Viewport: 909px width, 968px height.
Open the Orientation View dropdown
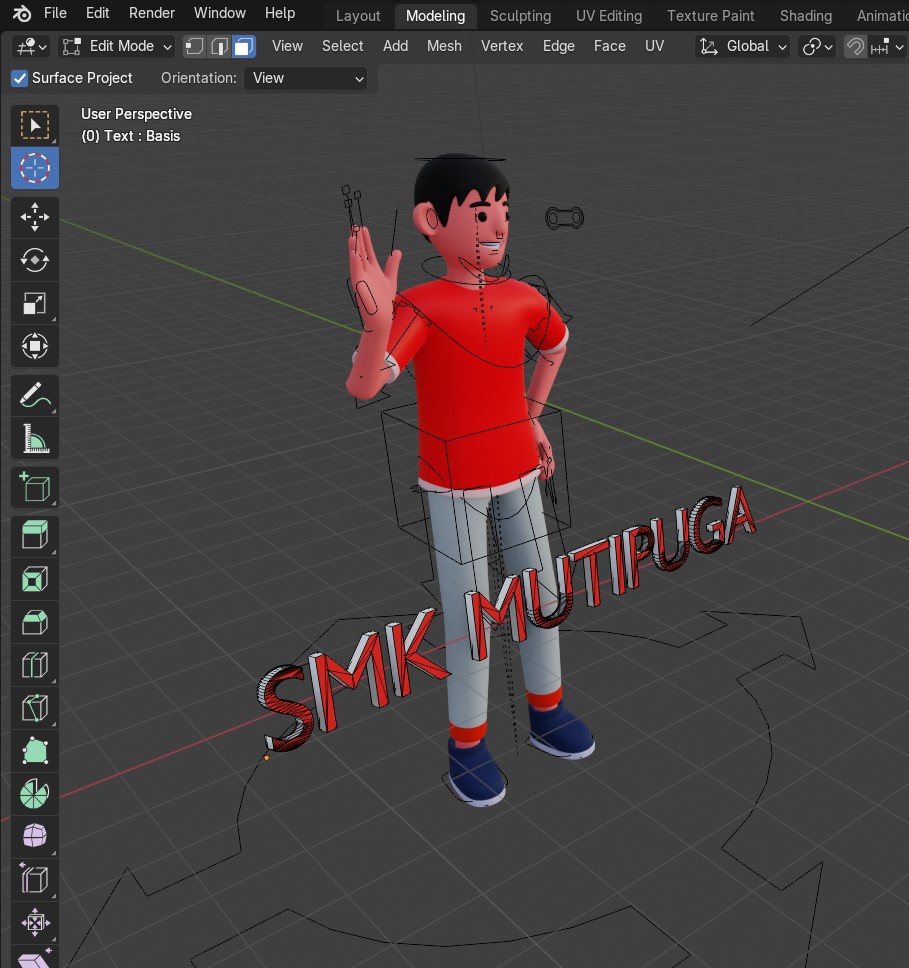tap(306, 78)
